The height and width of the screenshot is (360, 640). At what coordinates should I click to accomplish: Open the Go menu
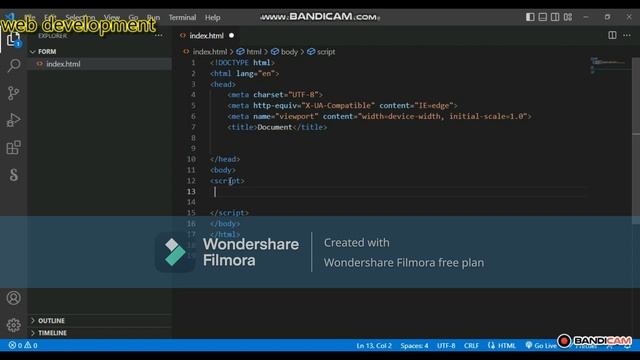(x=133, y=17)
